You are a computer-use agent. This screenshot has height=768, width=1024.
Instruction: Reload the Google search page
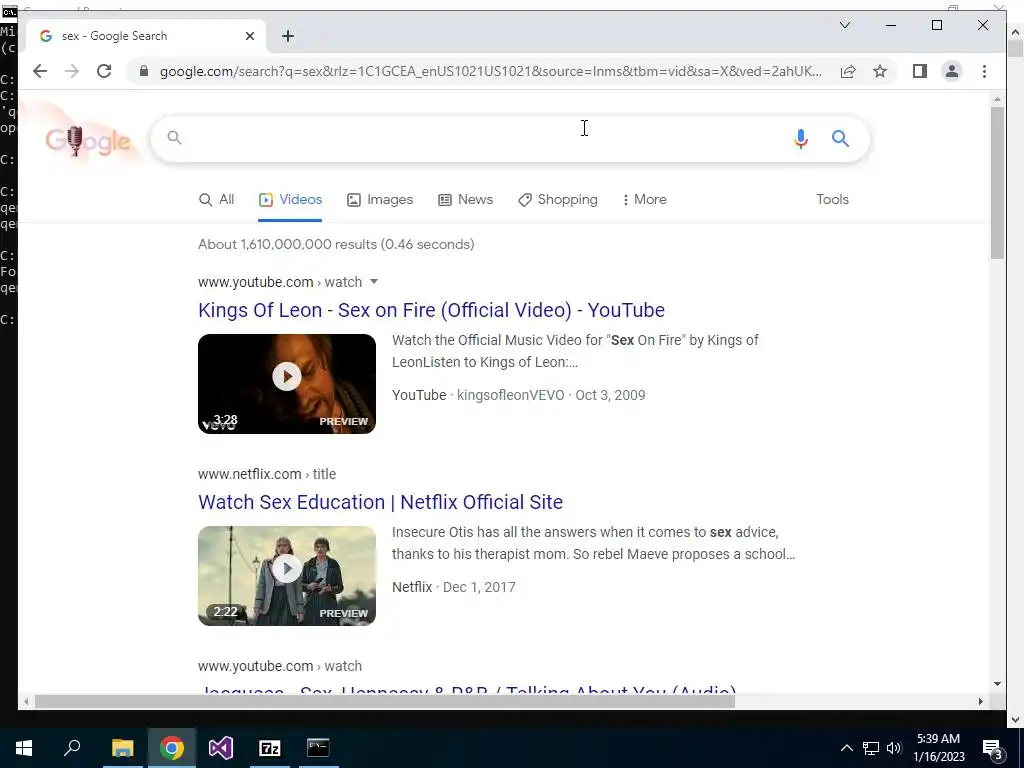(x=104, y=71)
